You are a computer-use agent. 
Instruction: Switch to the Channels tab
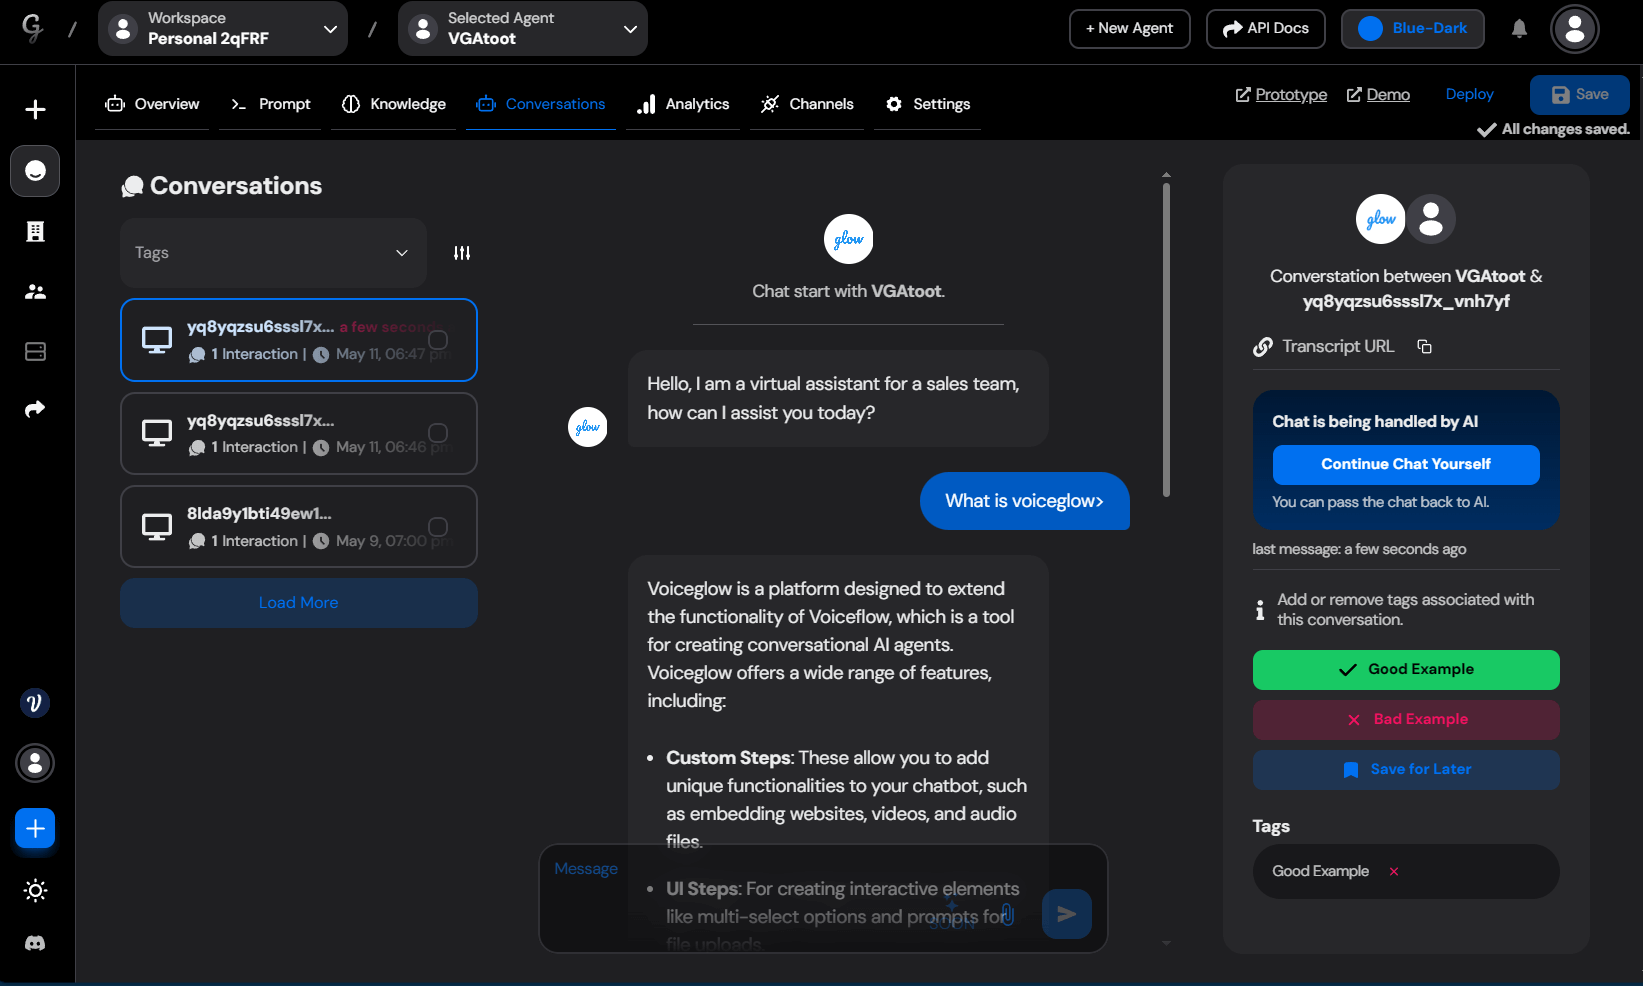click(x=807, y=104)
